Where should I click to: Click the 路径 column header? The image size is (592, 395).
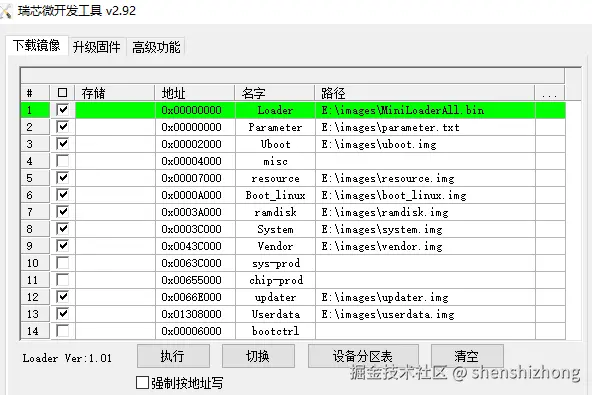[425, 93]
